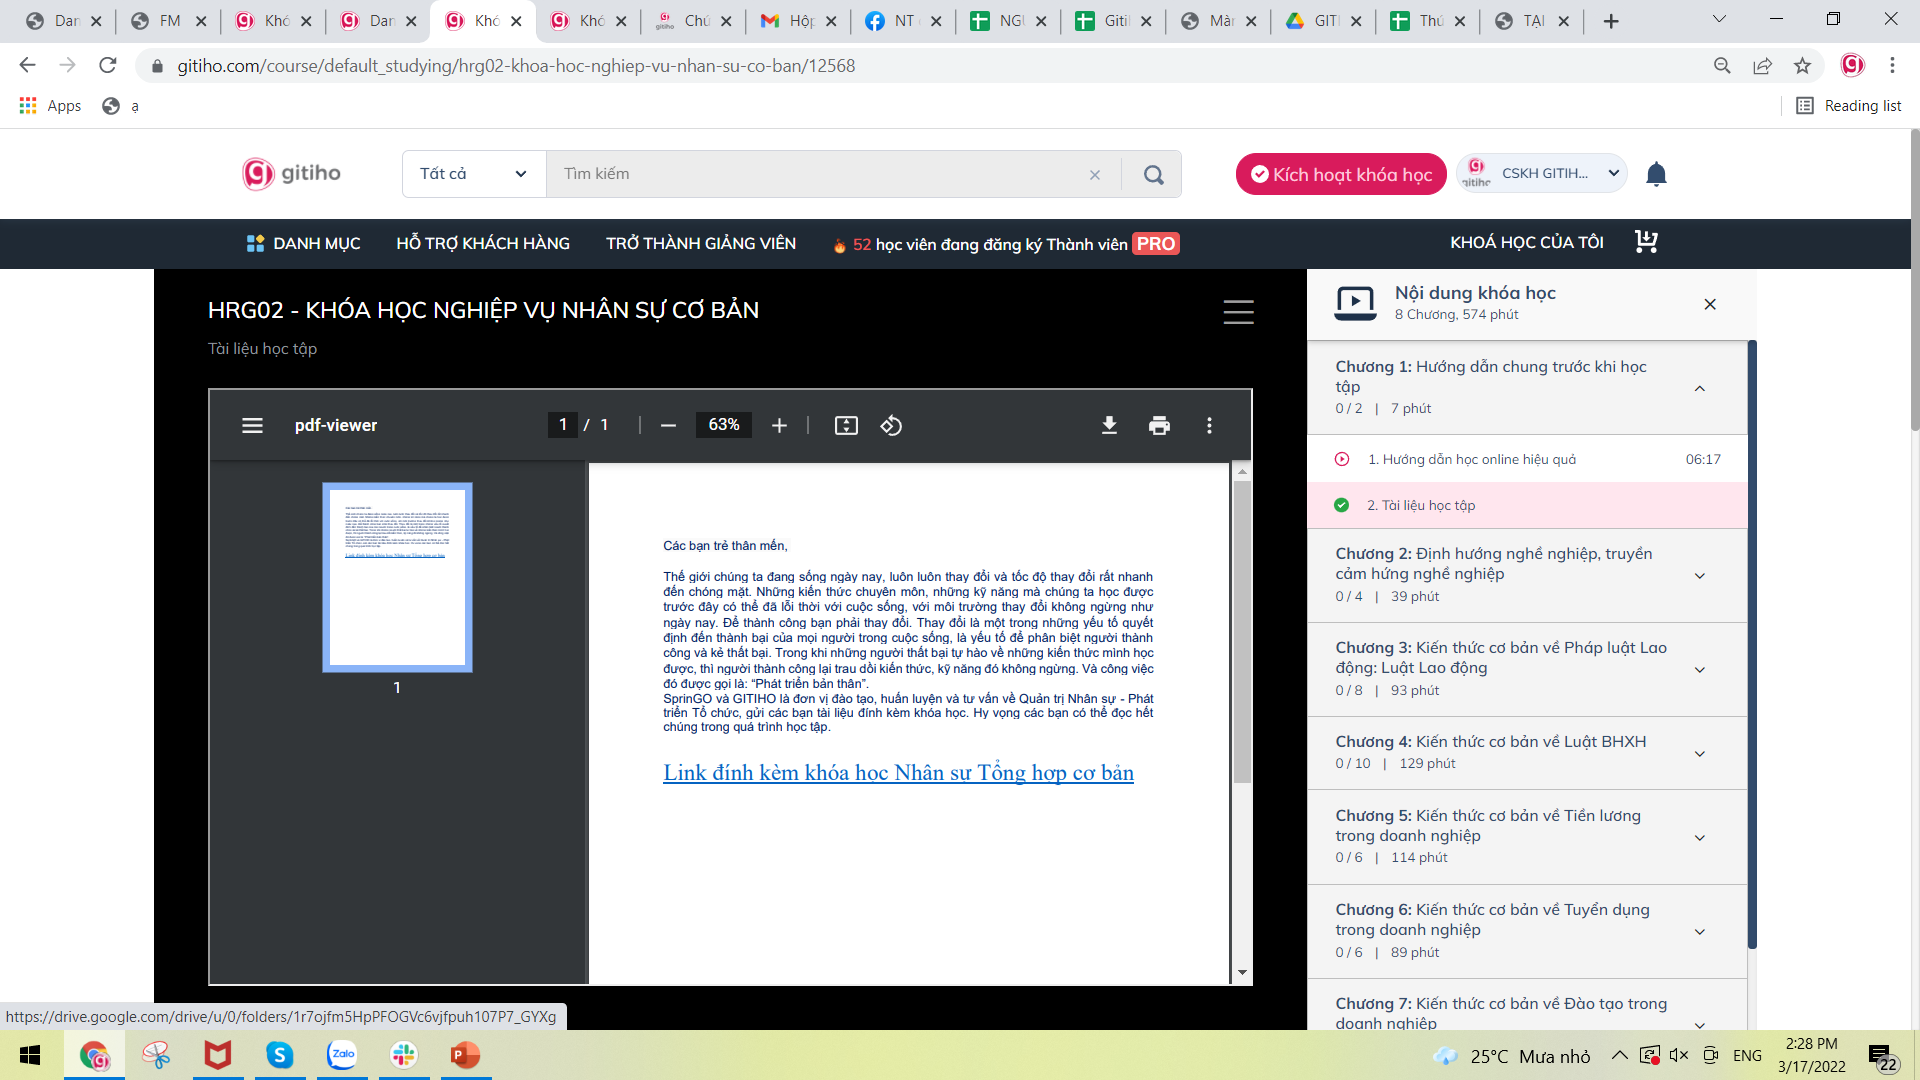
Task: Click the gitiho logo
Action: (x=291, y=173)
